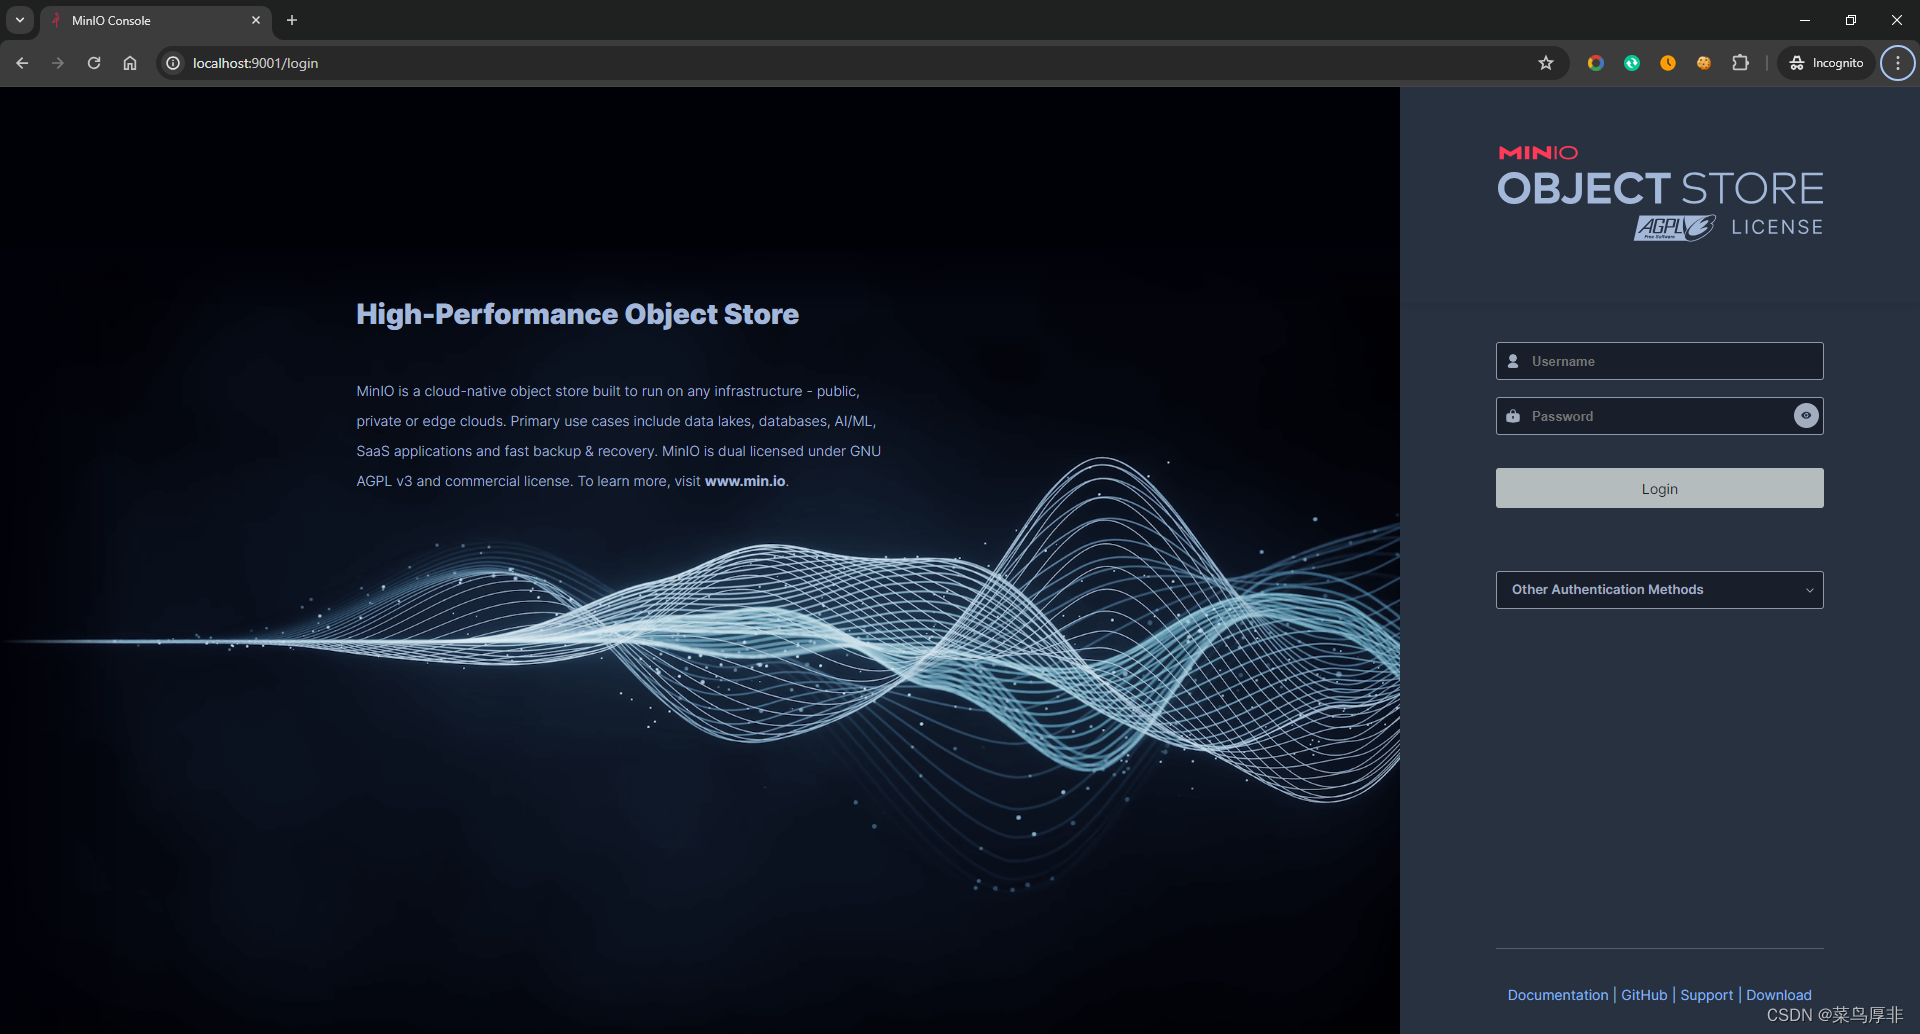Click the Incognito indicator
This screenshot has width=1920, height=1034.
(x=1826, y=63)
